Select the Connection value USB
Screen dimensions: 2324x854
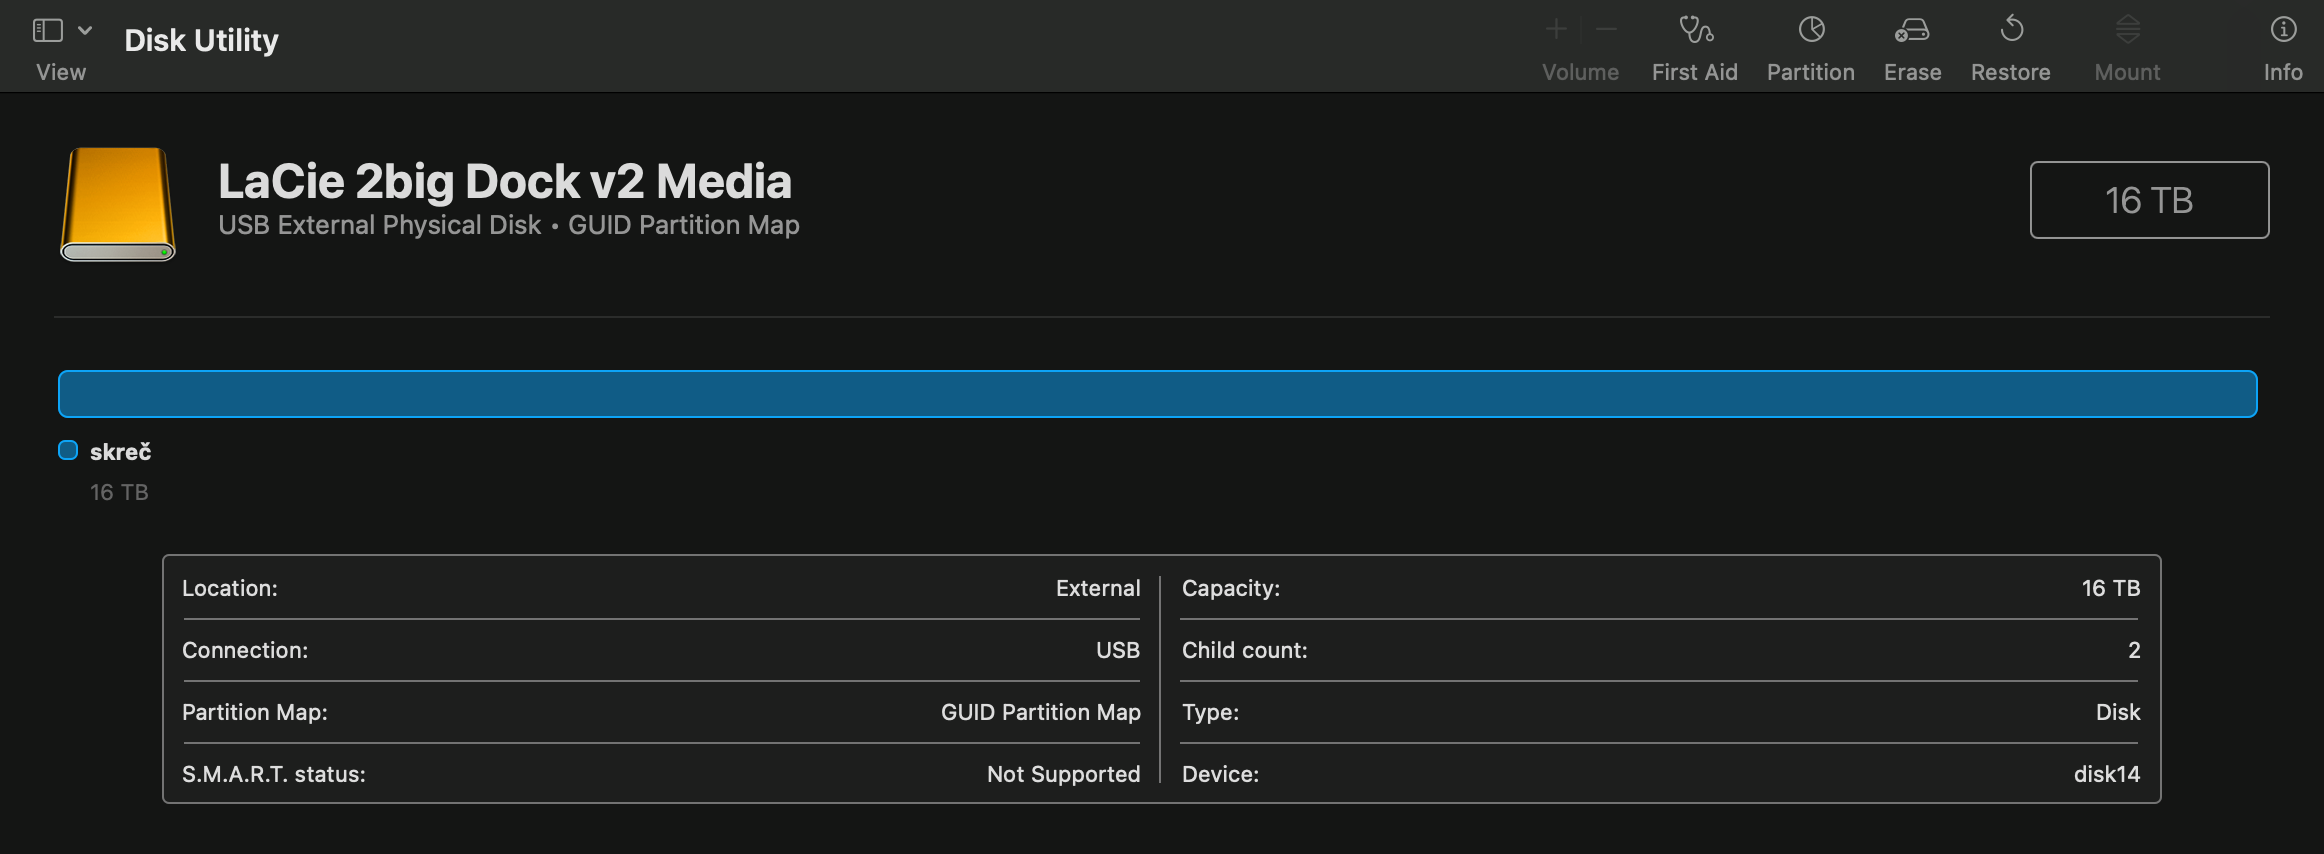click(1118, 650)
